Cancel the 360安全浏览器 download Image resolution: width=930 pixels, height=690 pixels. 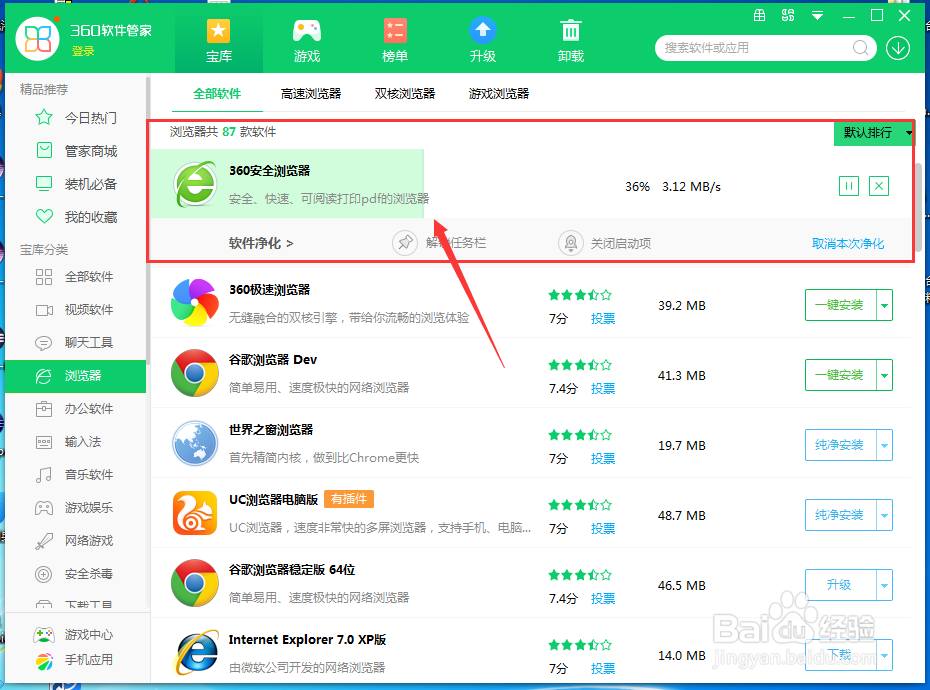879,186
